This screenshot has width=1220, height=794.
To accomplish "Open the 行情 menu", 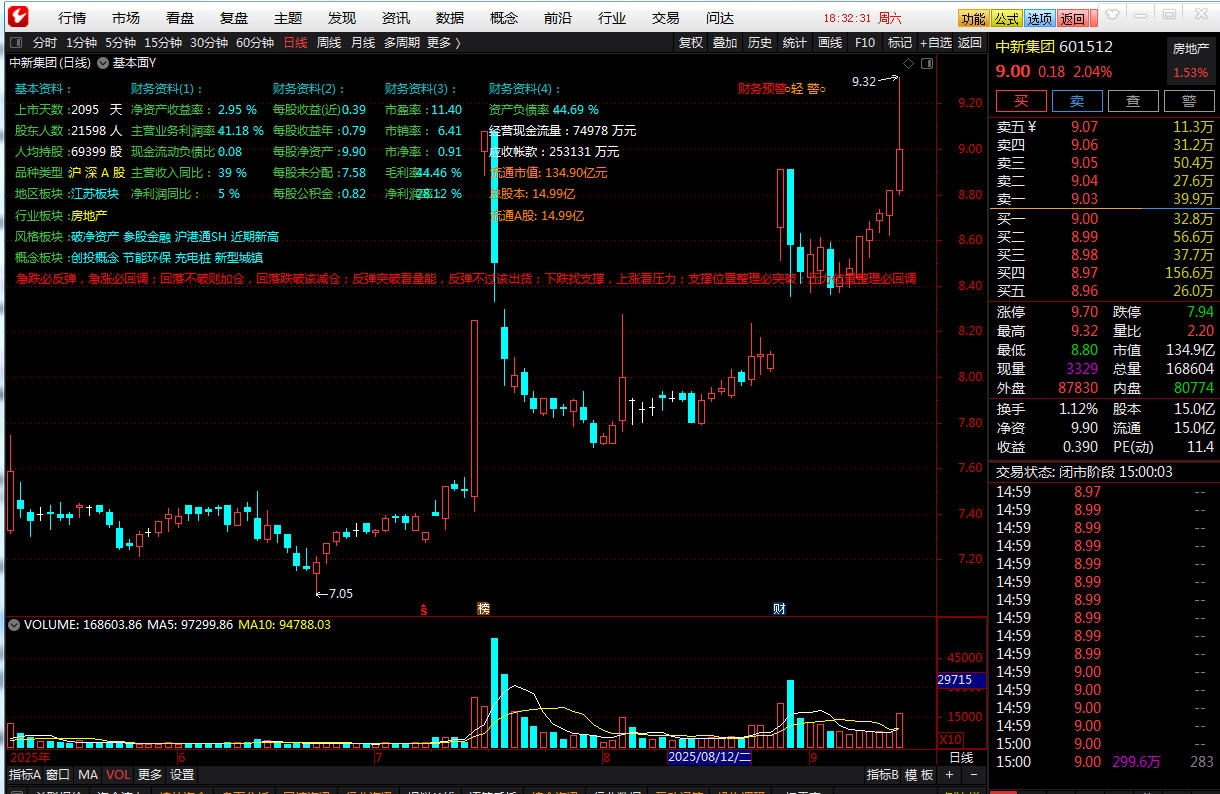I will click(72, 18).
